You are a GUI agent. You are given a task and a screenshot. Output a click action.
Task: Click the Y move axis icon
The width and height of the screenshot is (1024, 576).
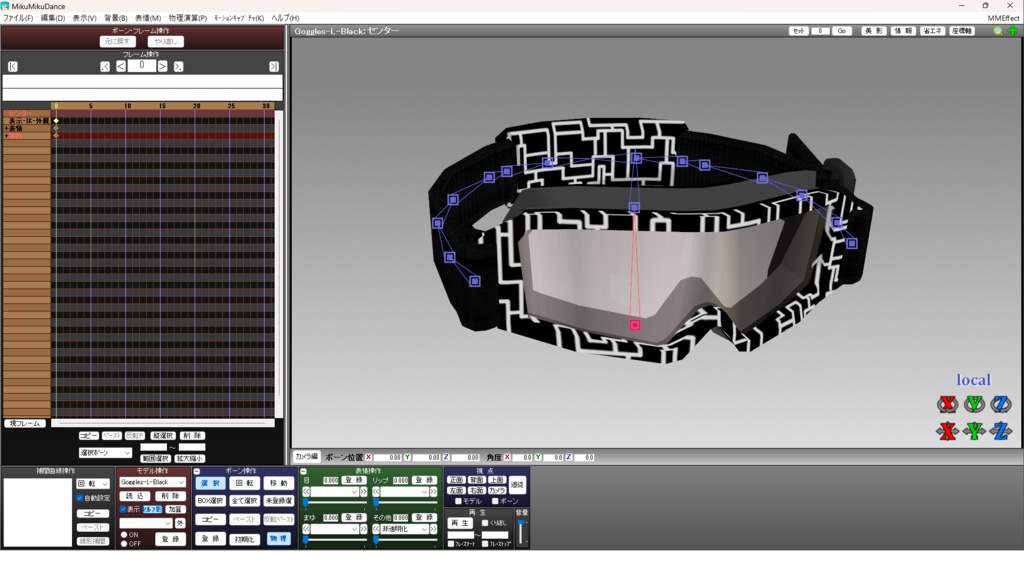pos(974,431)
